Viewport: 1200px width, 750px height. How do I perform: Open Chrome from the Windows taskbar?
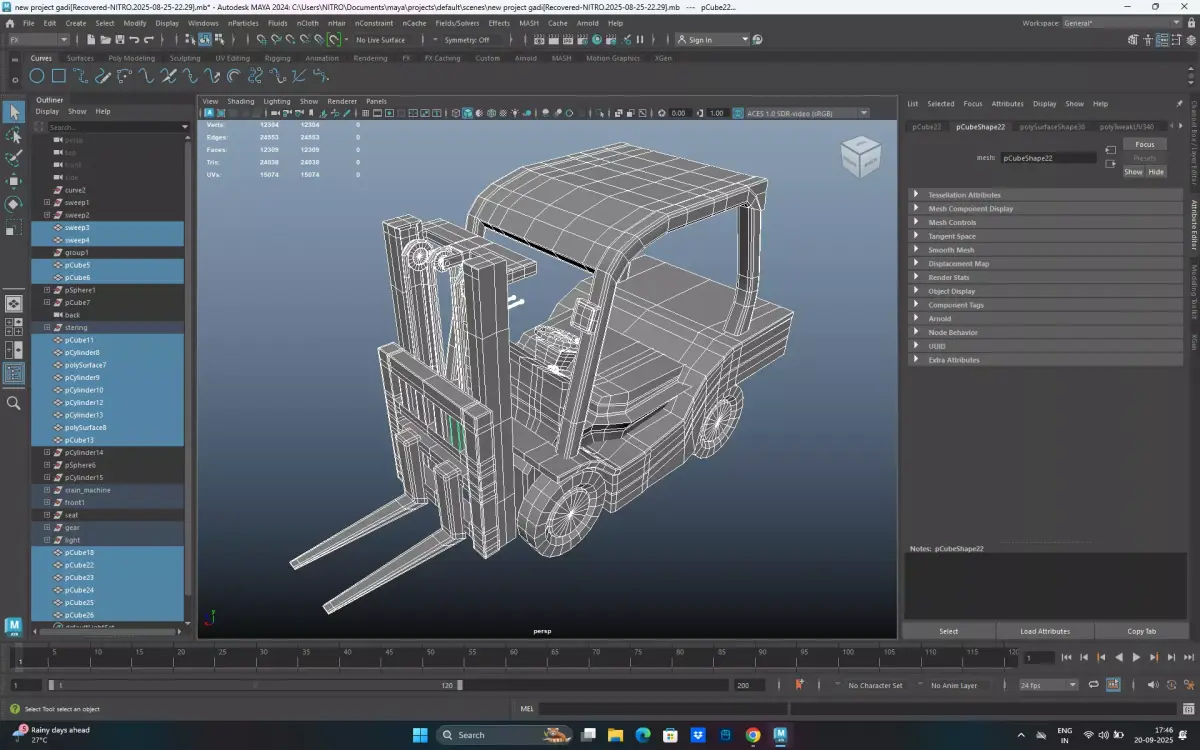[x=752, y=735]
